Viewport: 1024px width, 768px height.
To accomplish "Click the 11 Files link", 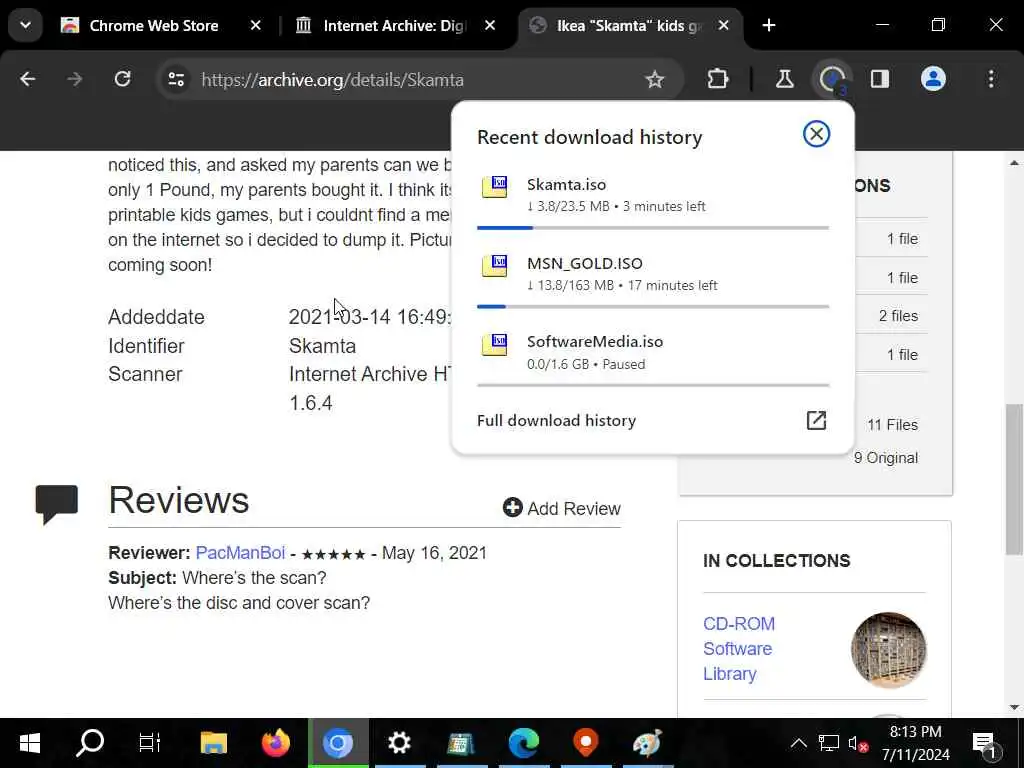I will click(892, 424).
